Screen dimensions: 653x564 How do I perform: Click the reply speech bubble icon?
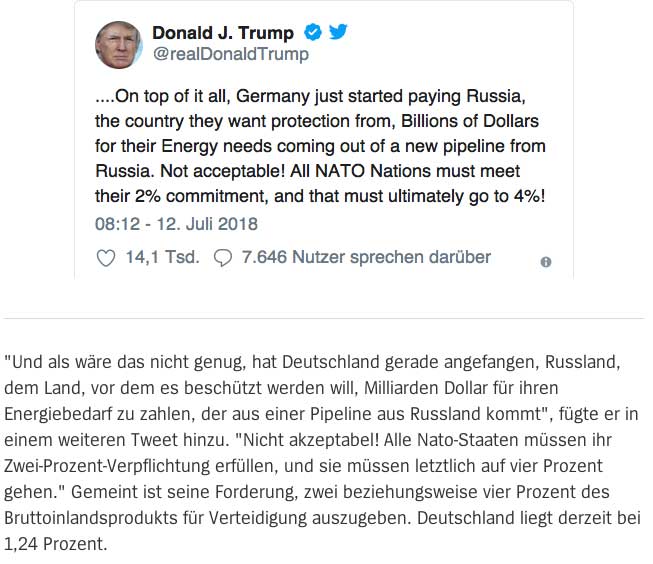click(223, 258)
